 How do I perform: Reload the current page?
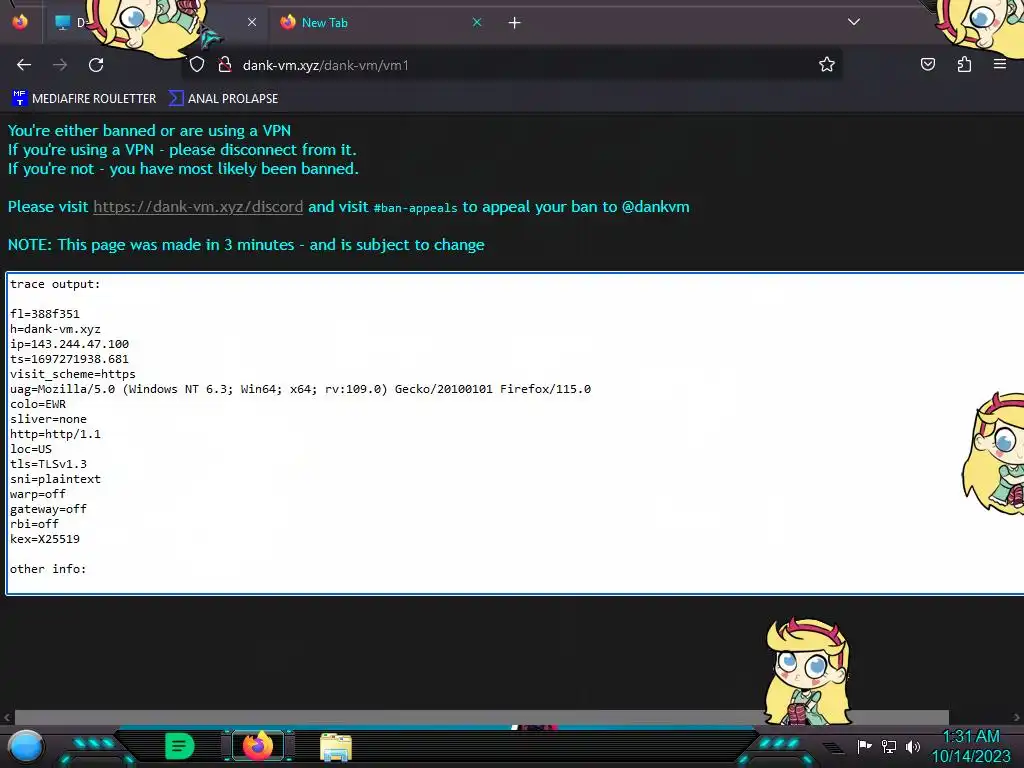click(96, 65)
